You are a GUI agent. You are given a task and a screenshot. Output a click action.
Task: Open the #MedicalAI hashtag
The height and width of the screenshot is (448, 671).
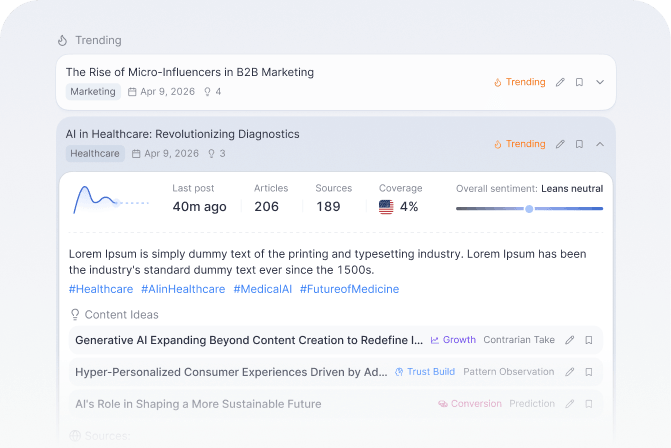(263, 289)
